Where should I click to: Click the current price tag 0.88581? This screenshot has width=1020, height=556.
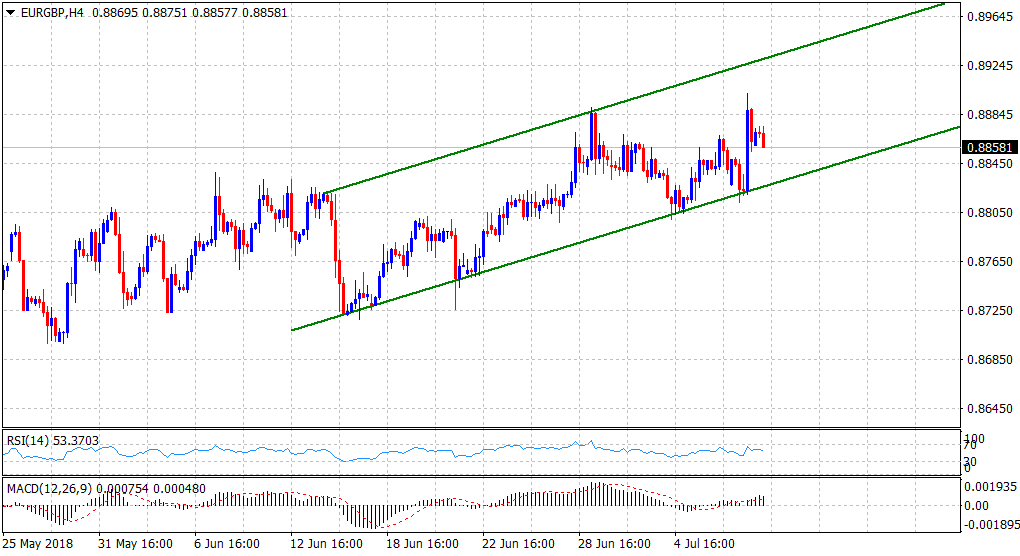click(988, 148)
